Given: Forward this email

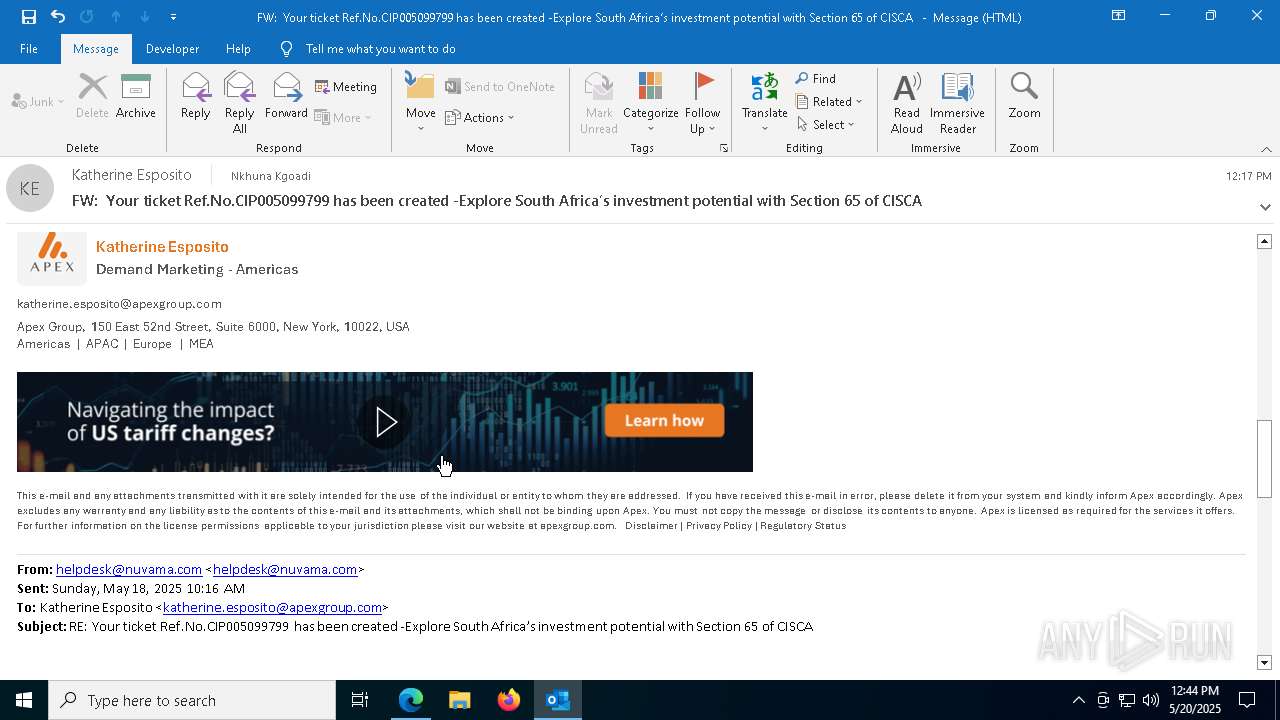Looking at the screenshot, I should [x=287, y=96].
